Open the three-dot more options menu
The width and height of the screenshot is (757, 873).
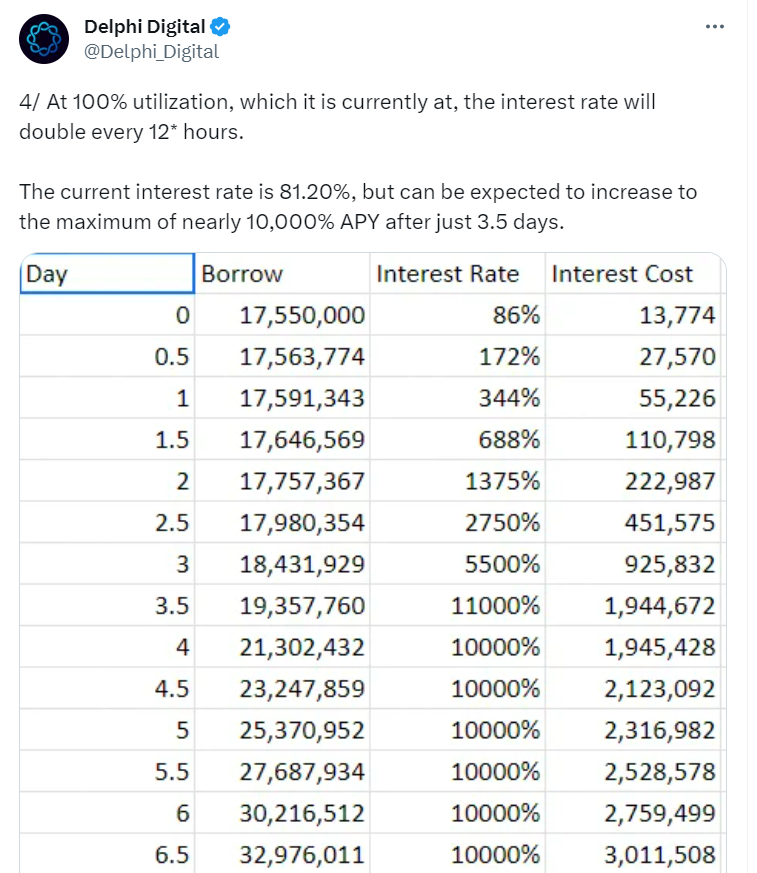click(714, 27)
